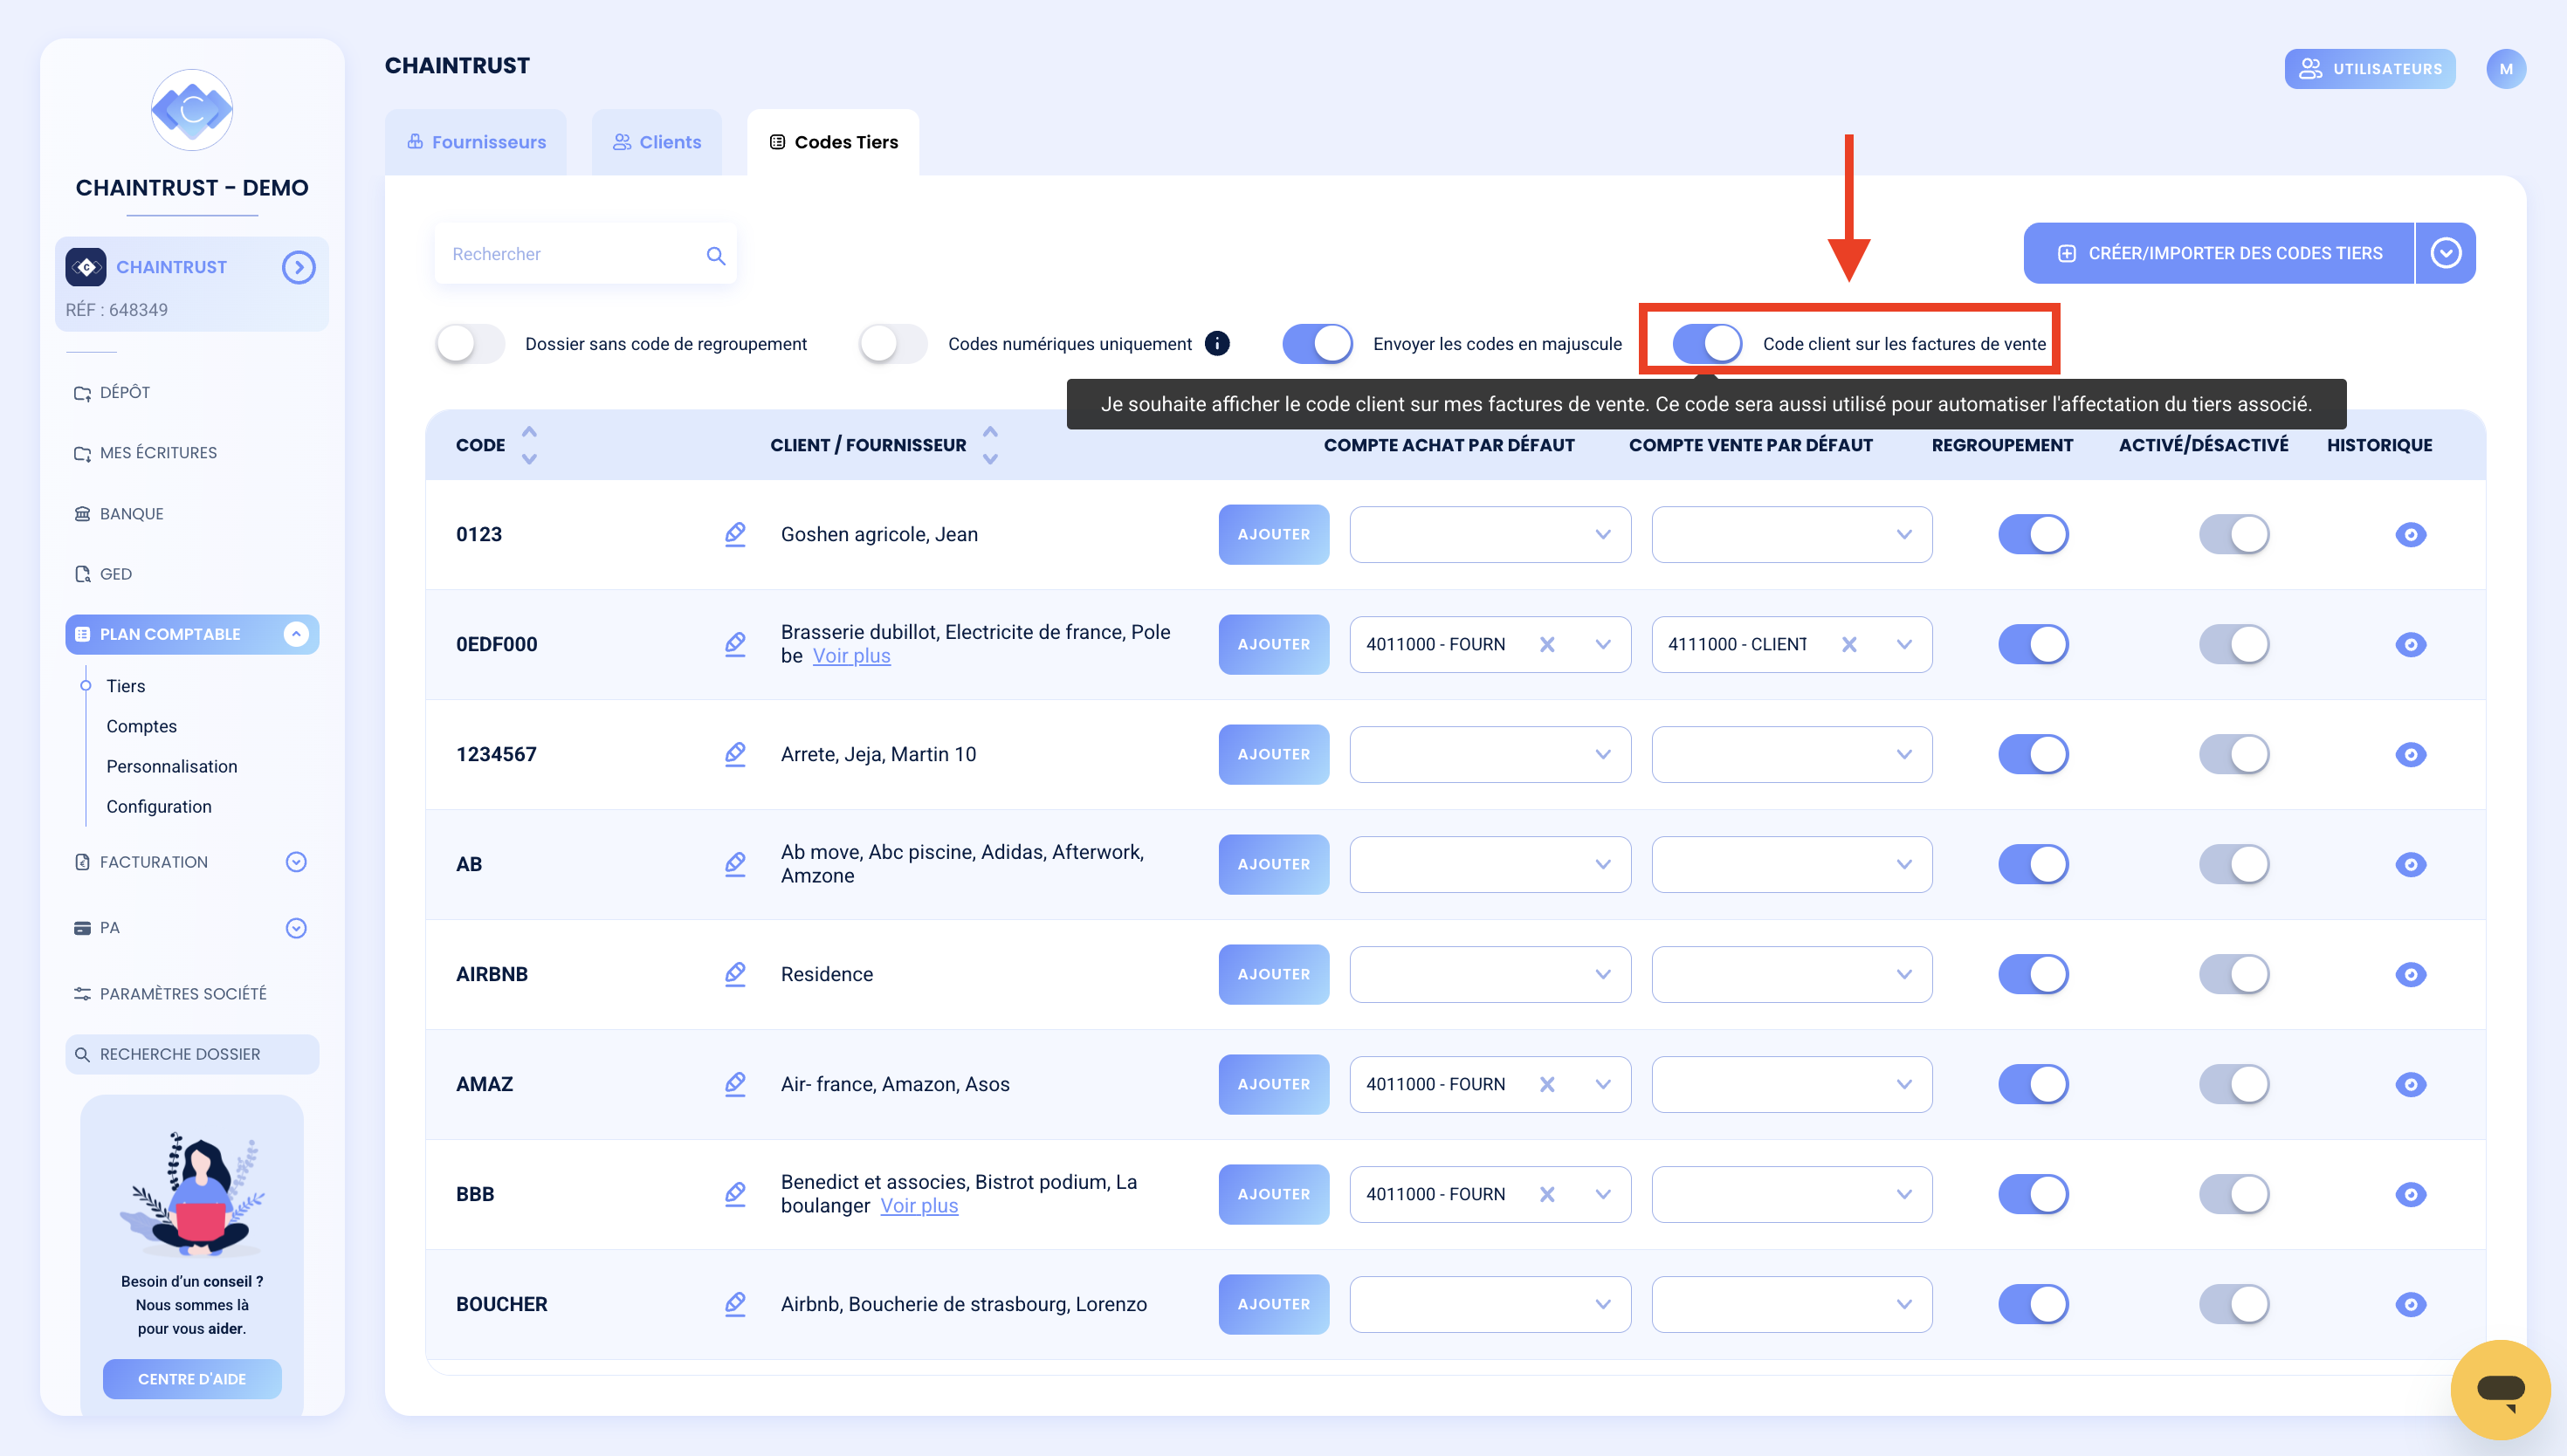Image resolution: width=2567 pixels, height=1456 pixels.
Task: Click Créer/Importer des codes tiers button
Action: pos(2219,253)
